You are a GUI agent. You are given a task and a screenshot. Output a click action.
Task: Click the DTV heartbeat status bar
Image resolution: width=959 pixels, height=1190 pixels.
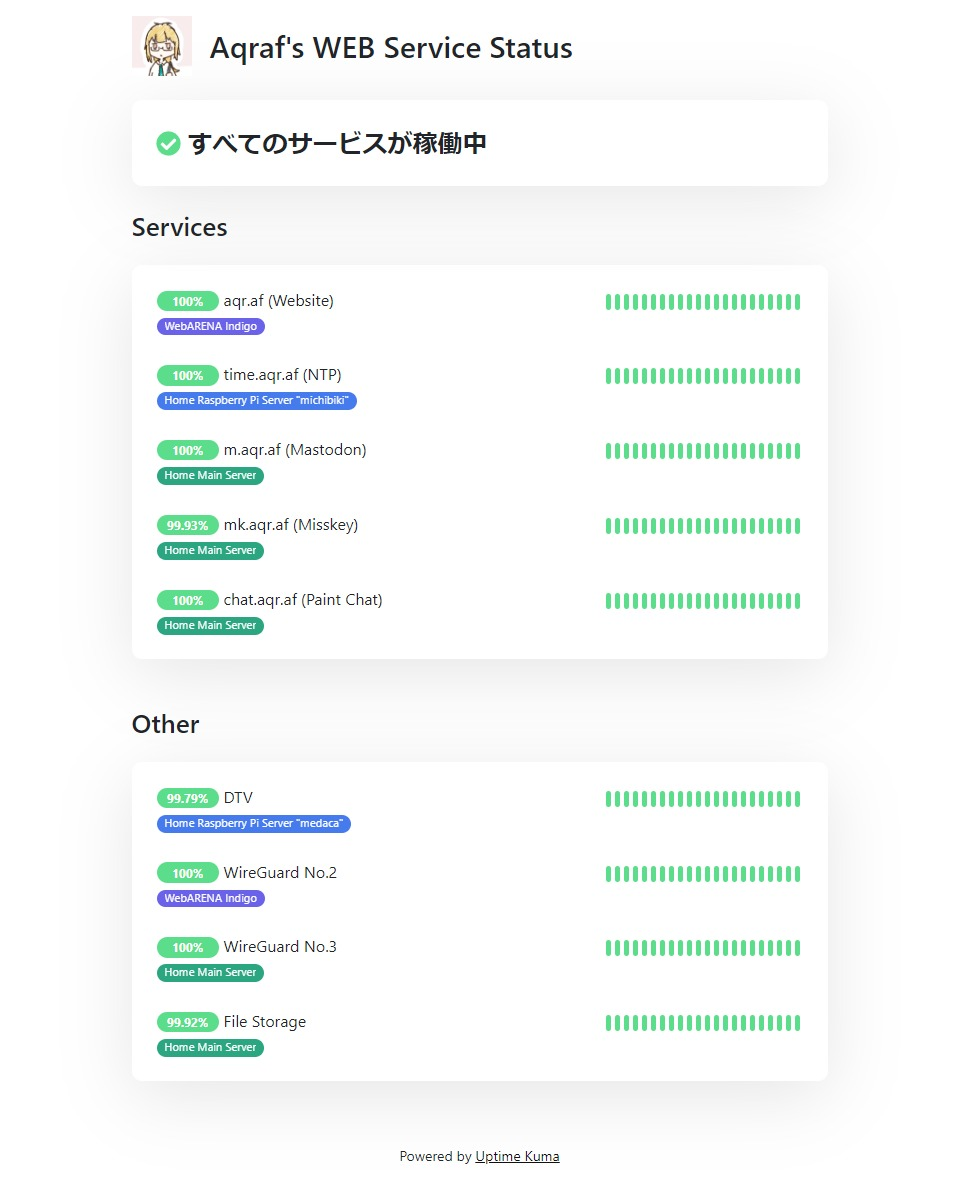(x=703, y=799)
